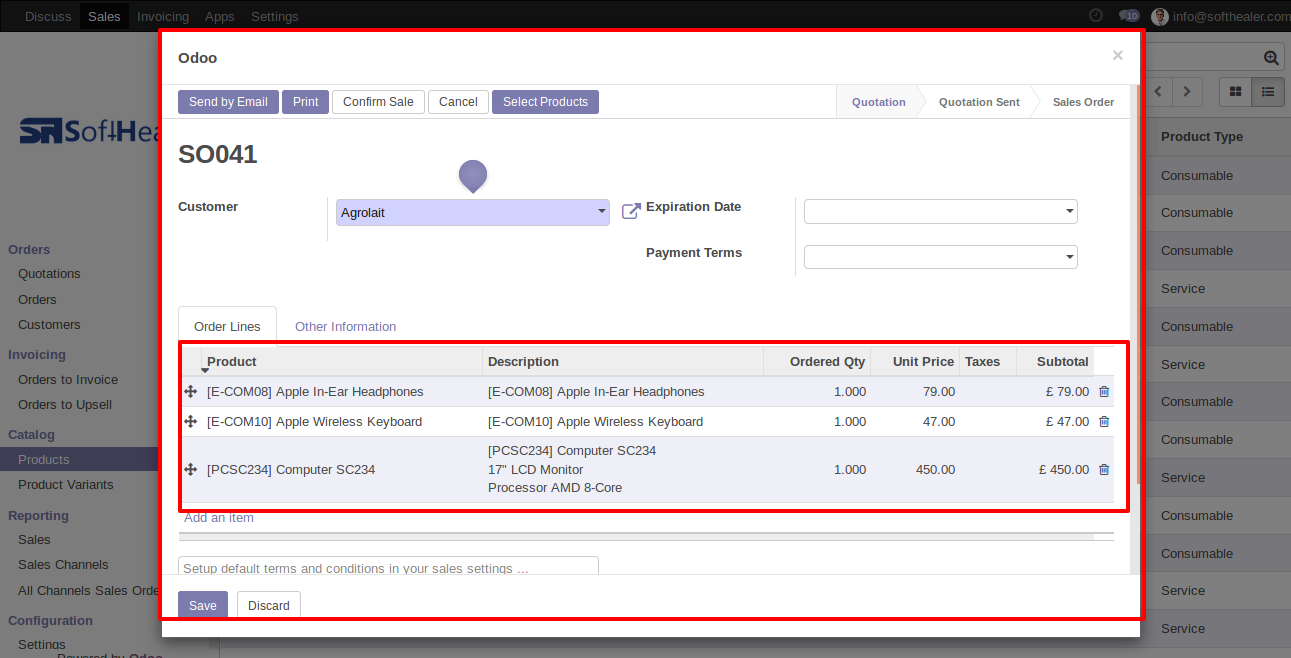The height and width of the screenshot is (658, 1291).
Task: Open the Customer dropdown showing Agrolait
Action: click(473, 212)
